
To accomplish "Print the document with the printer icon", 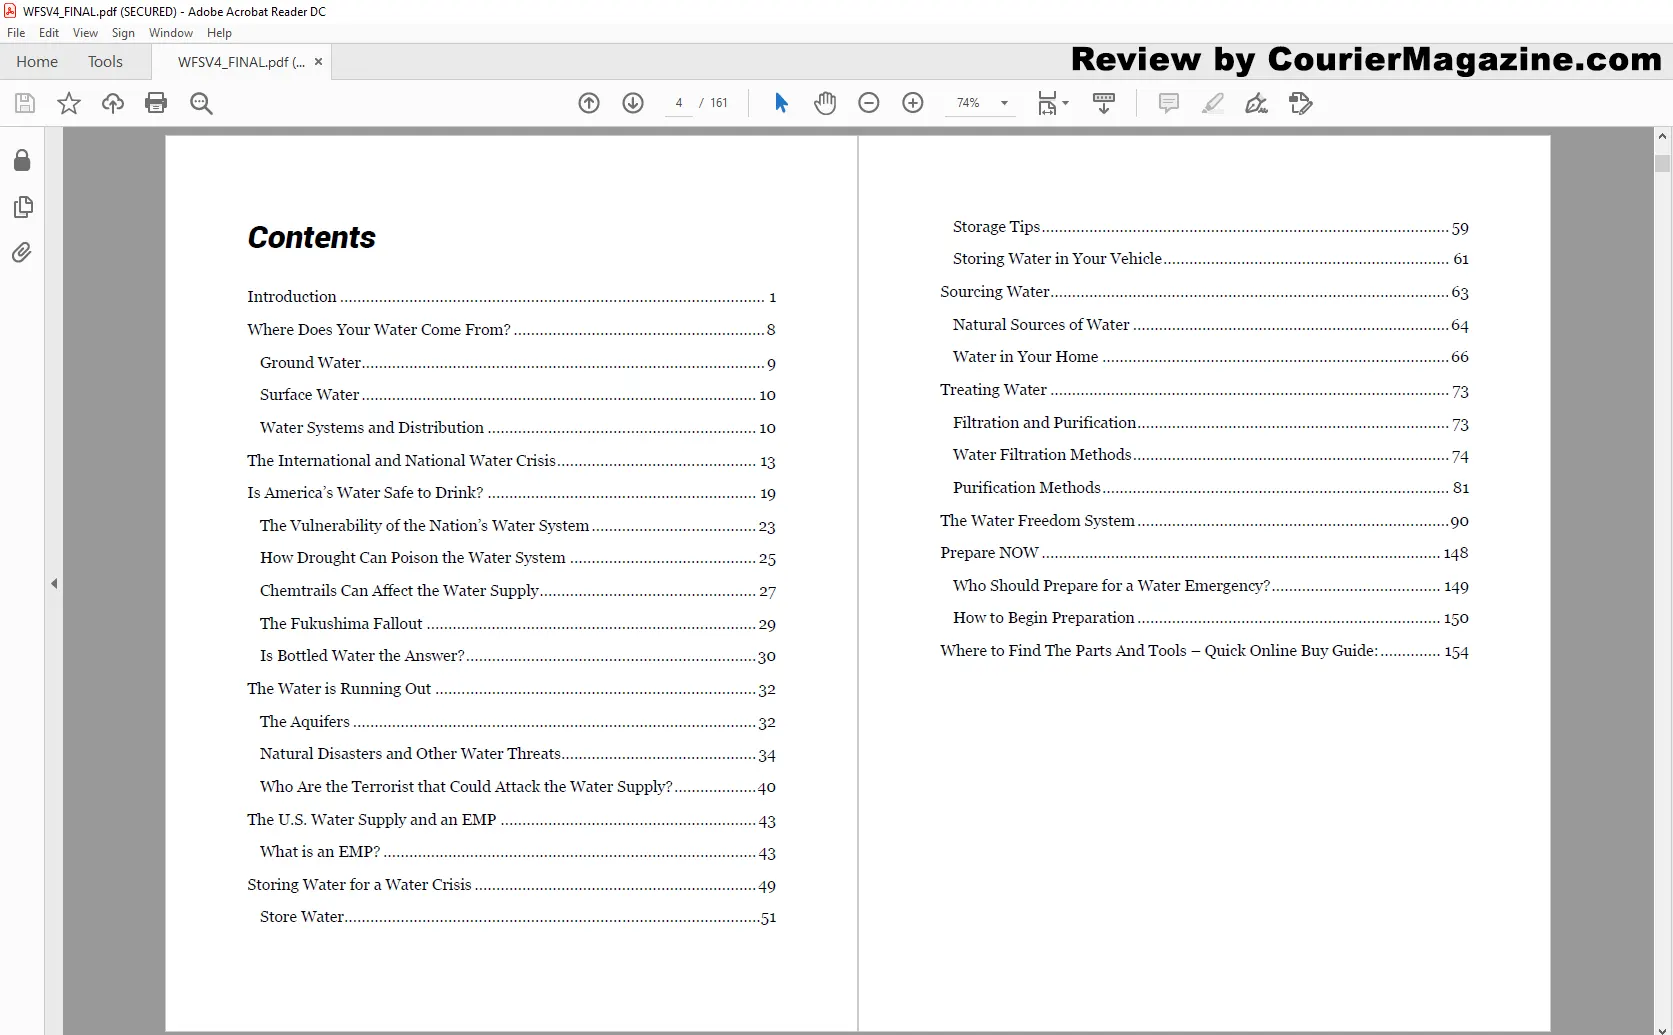I will tap(156, 103).
